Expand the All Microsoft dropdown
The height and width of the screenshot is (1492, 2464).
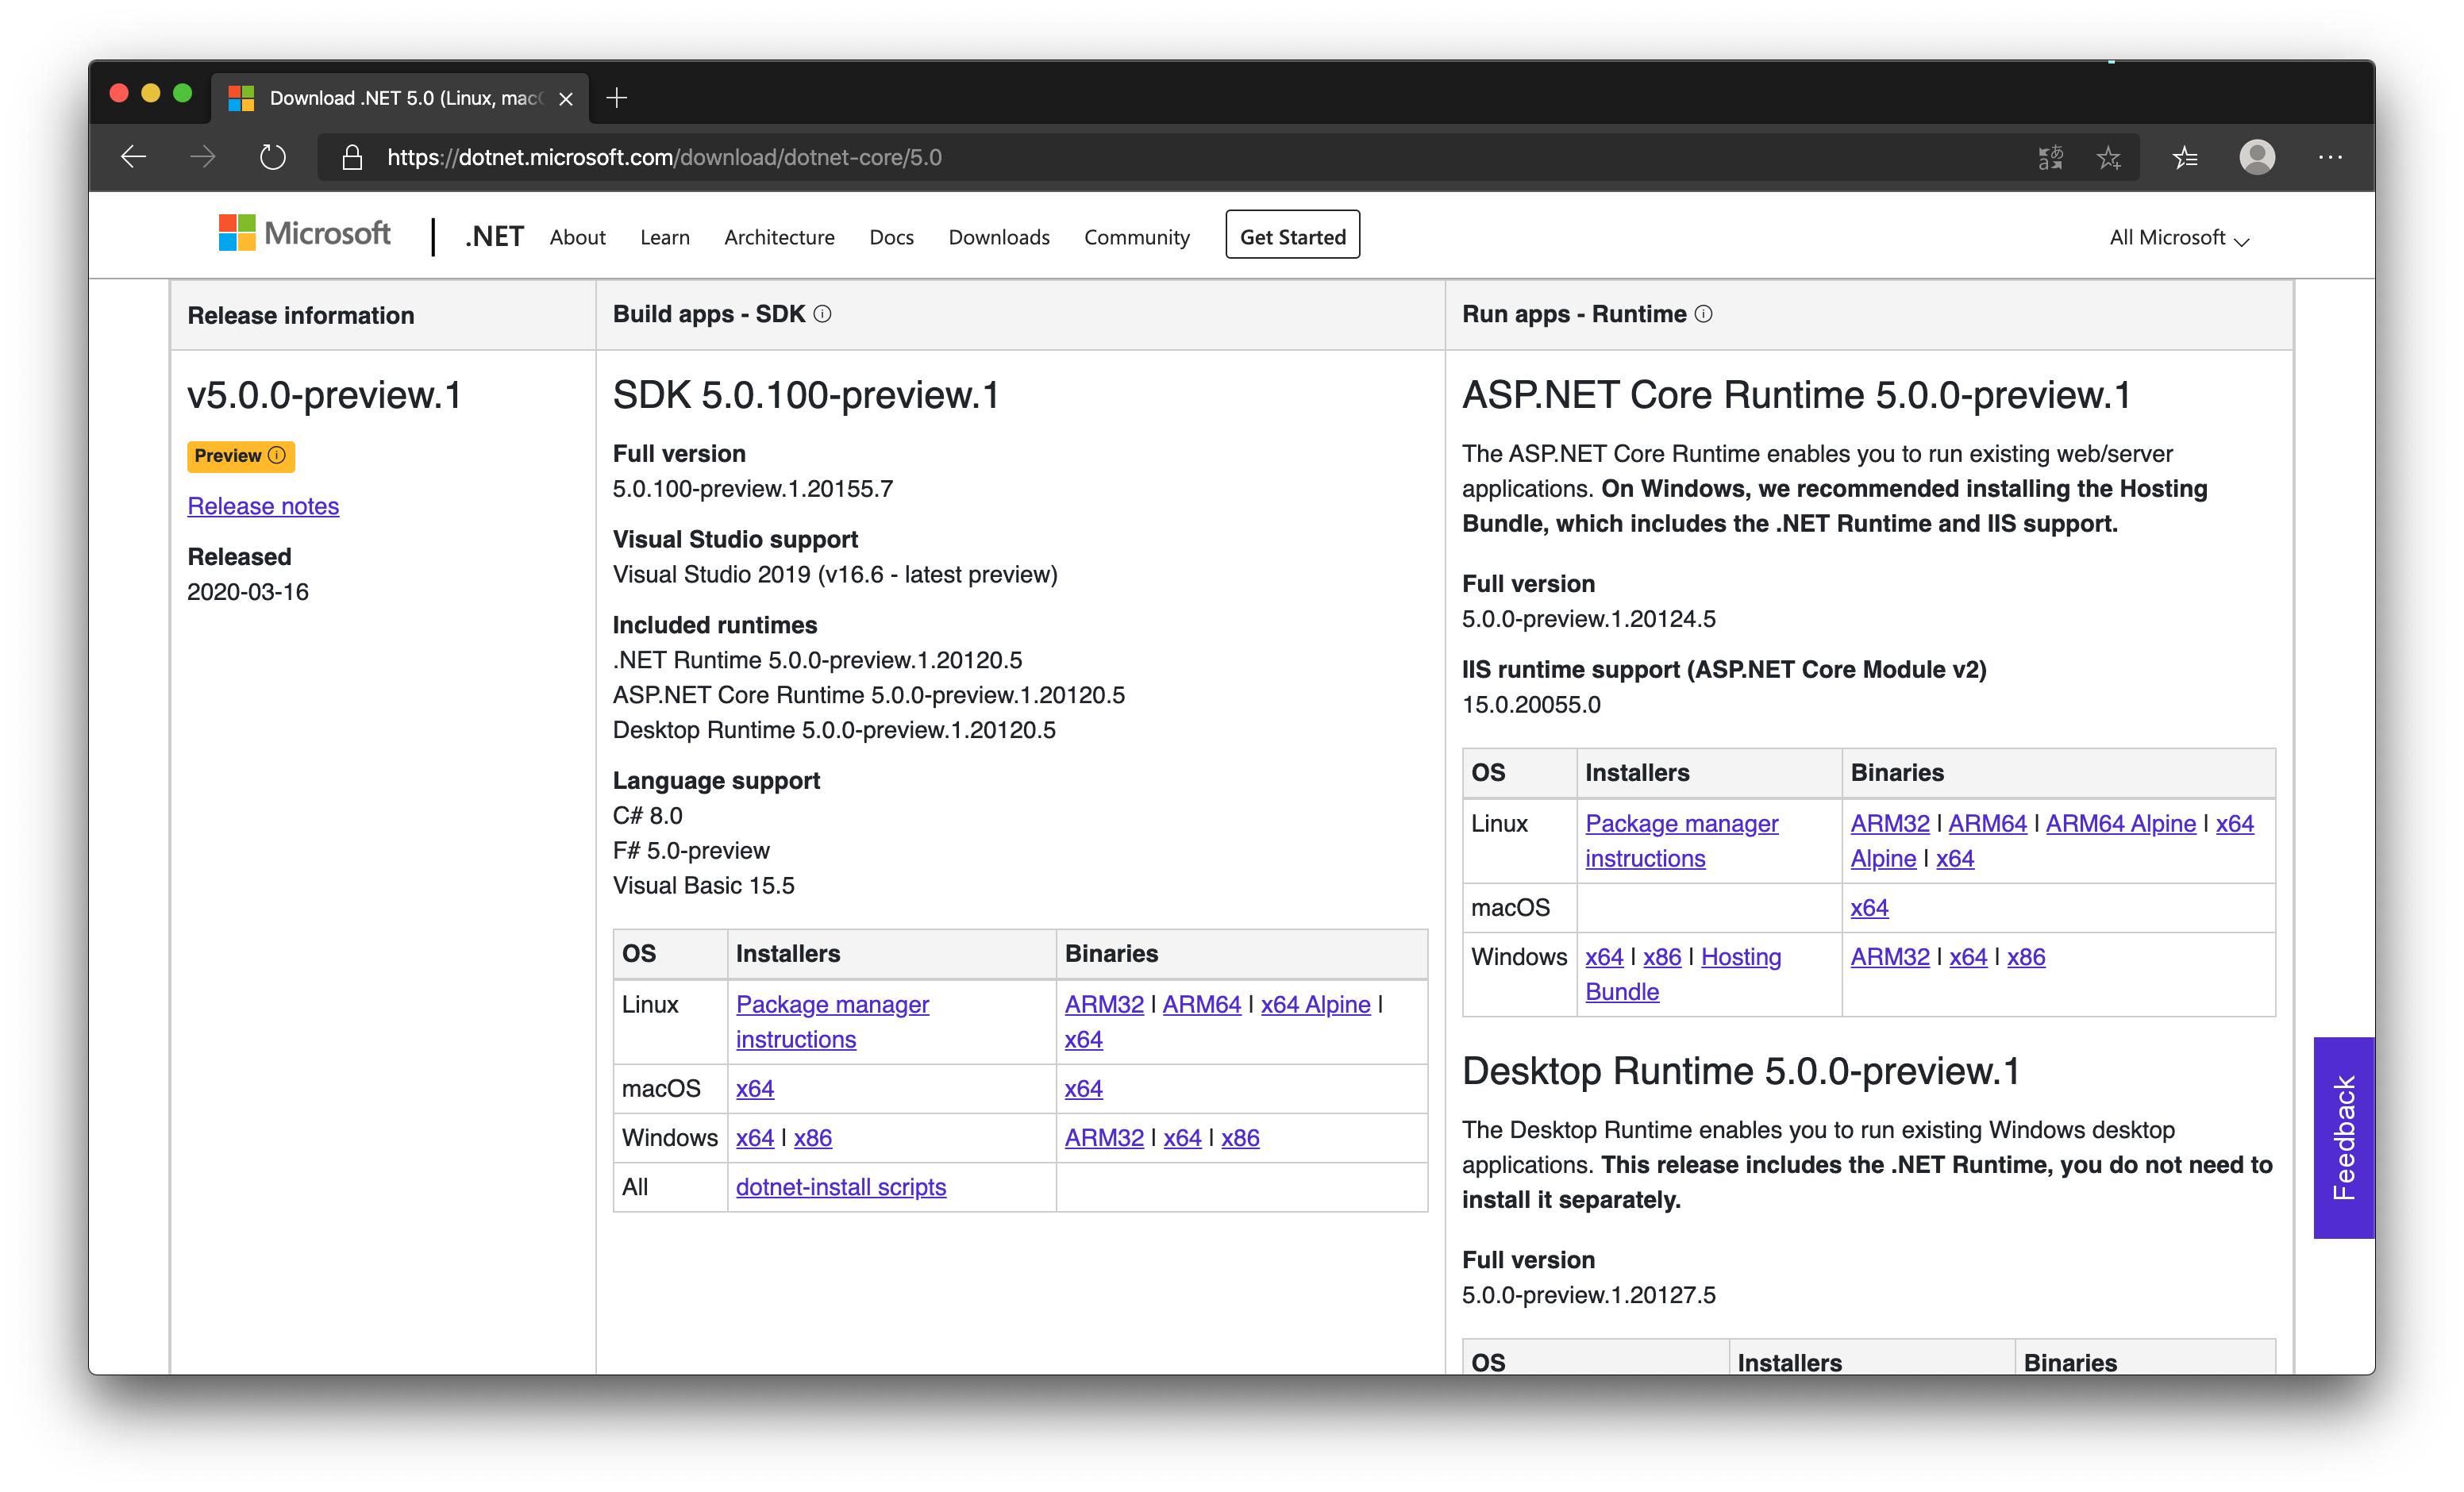2179,238
